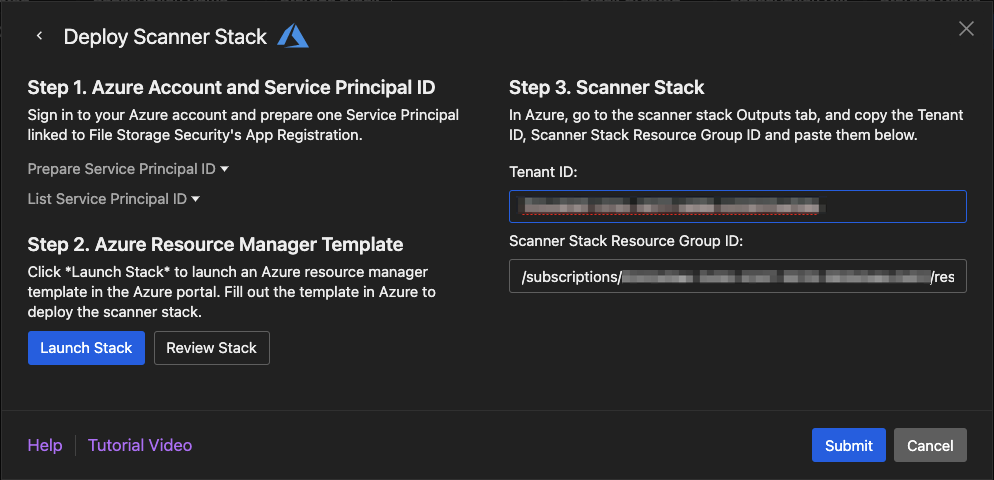This screenshot has width=994, height=480.
Task: Click the Step 3 instruction paragraph text
Action: pos(735,125)
